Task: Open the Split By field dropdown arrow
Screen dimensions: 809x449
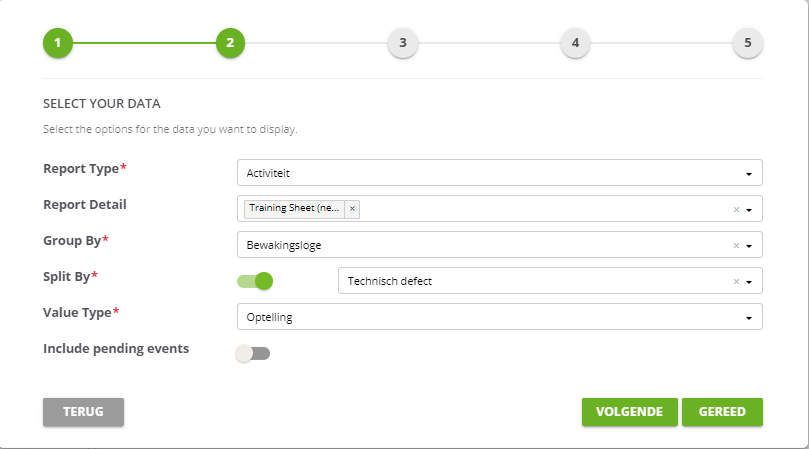Action: coord(749,282)
